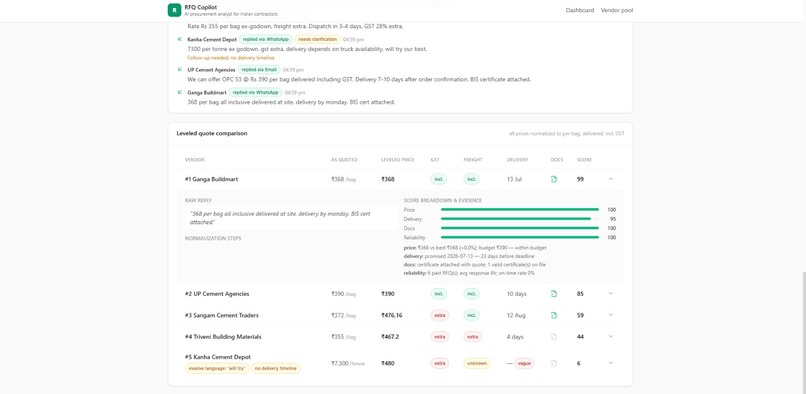
Task: Select the #5 Kanha Cement Depot vendor name
Action: point(218,357)
